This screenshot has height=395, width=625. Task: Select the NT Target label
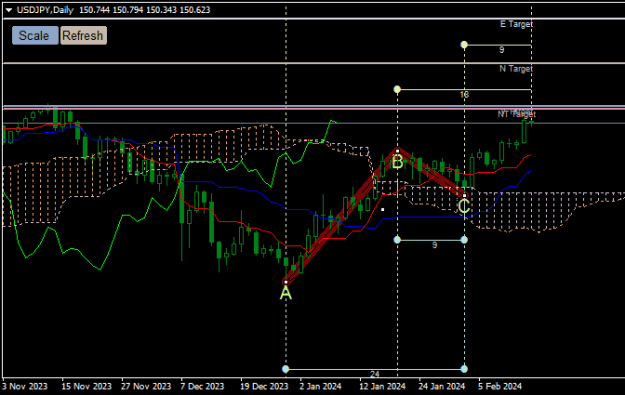[x=517, y=114]
